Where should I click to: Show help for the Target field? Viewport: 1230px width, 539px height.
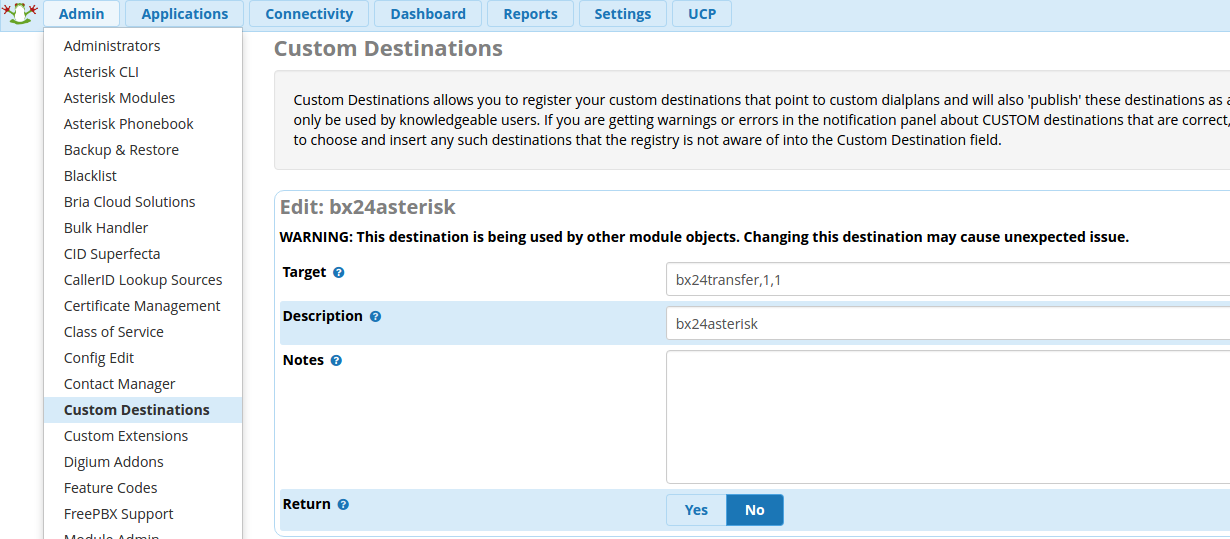pyautogui.click(x=339, y=272)
